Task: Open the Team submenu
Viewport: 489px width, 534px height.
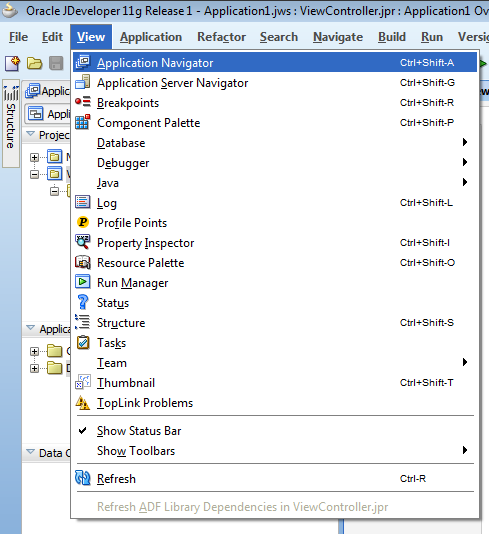Action: [x=275, y=363]
